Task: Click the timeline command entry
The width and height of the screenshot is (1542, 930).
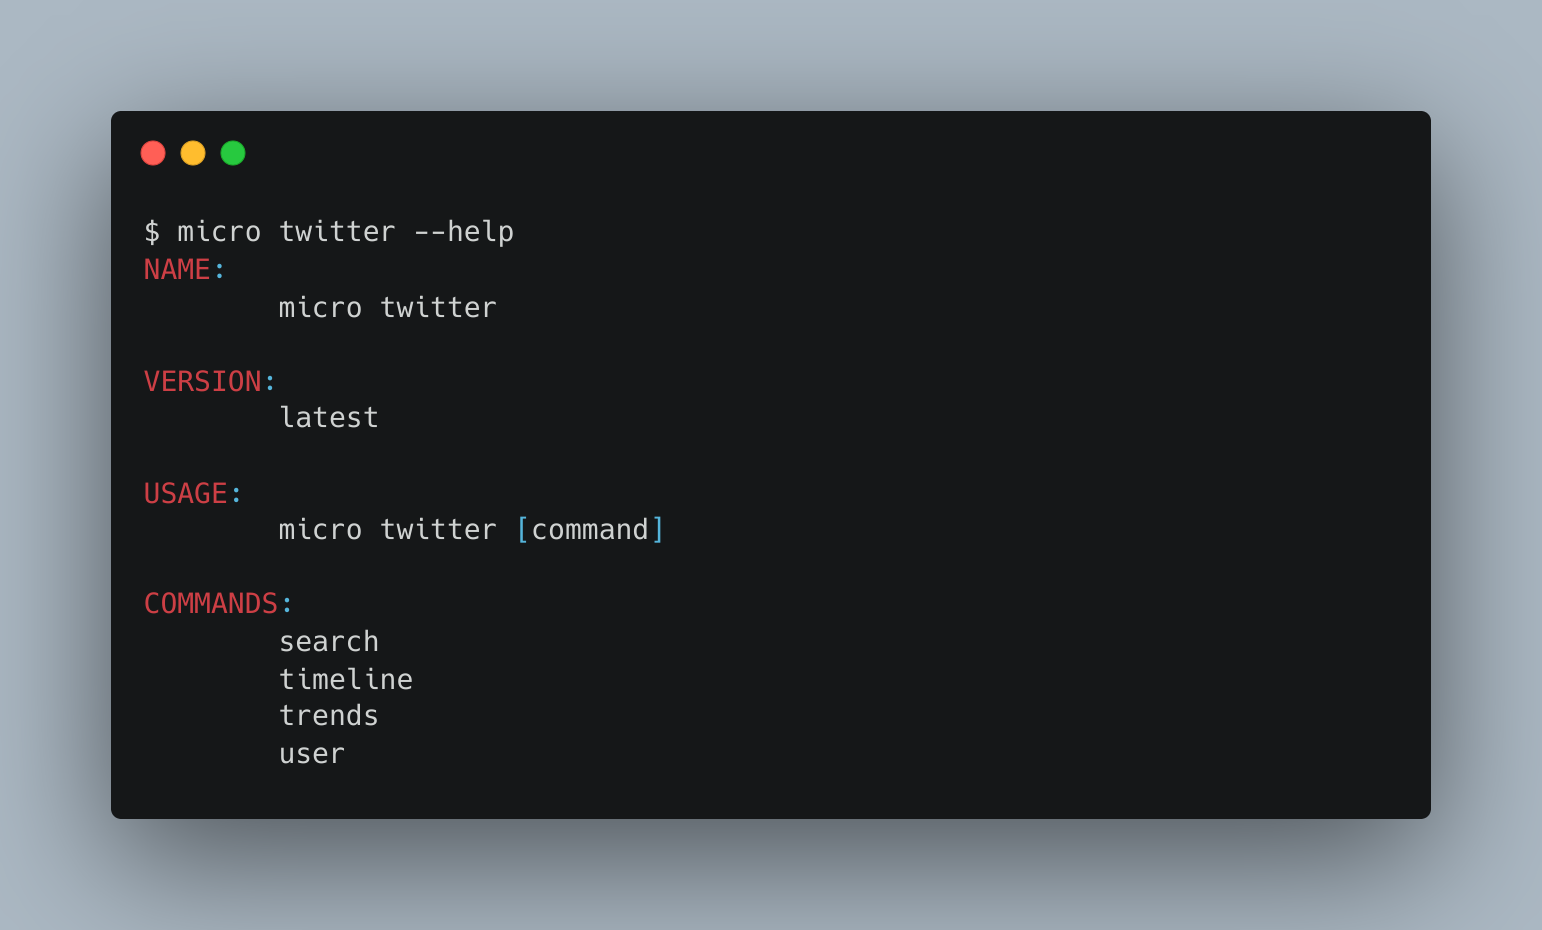Action: coord(346,680)
